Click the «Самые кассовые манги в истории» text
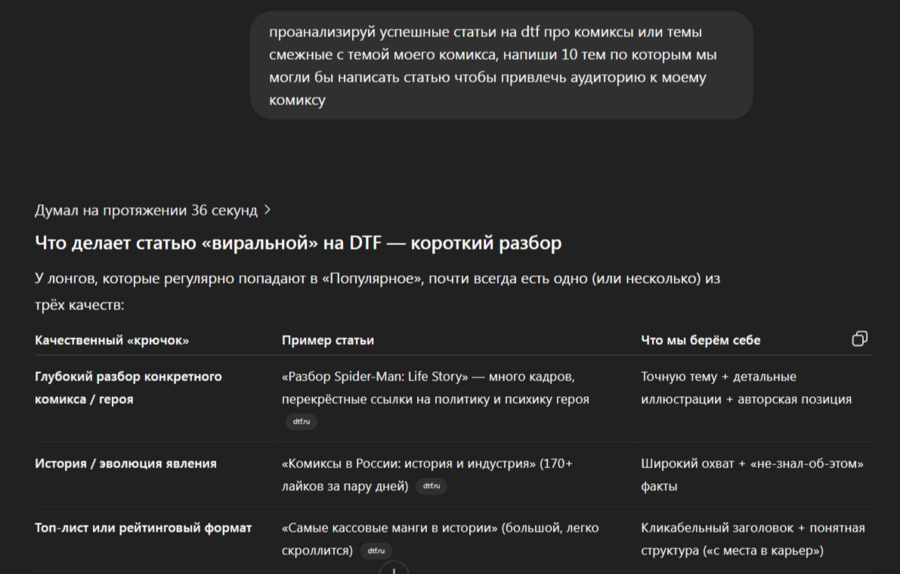Viewport: 900px width, 574px height. [x=390, y=528]
